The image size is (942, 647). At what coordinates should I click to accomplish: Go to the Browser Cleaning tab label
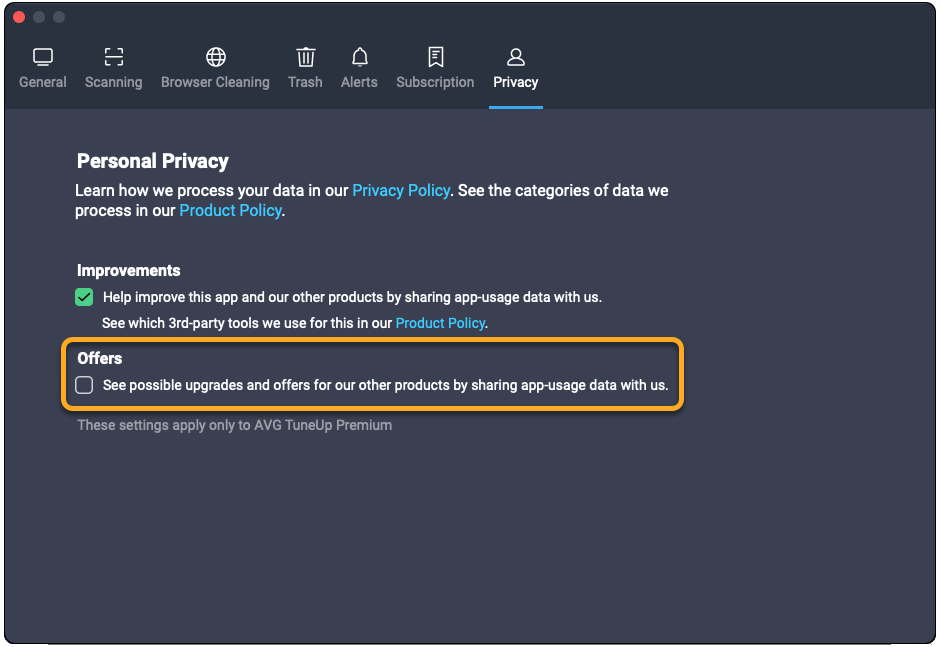[x=215, y=82]
